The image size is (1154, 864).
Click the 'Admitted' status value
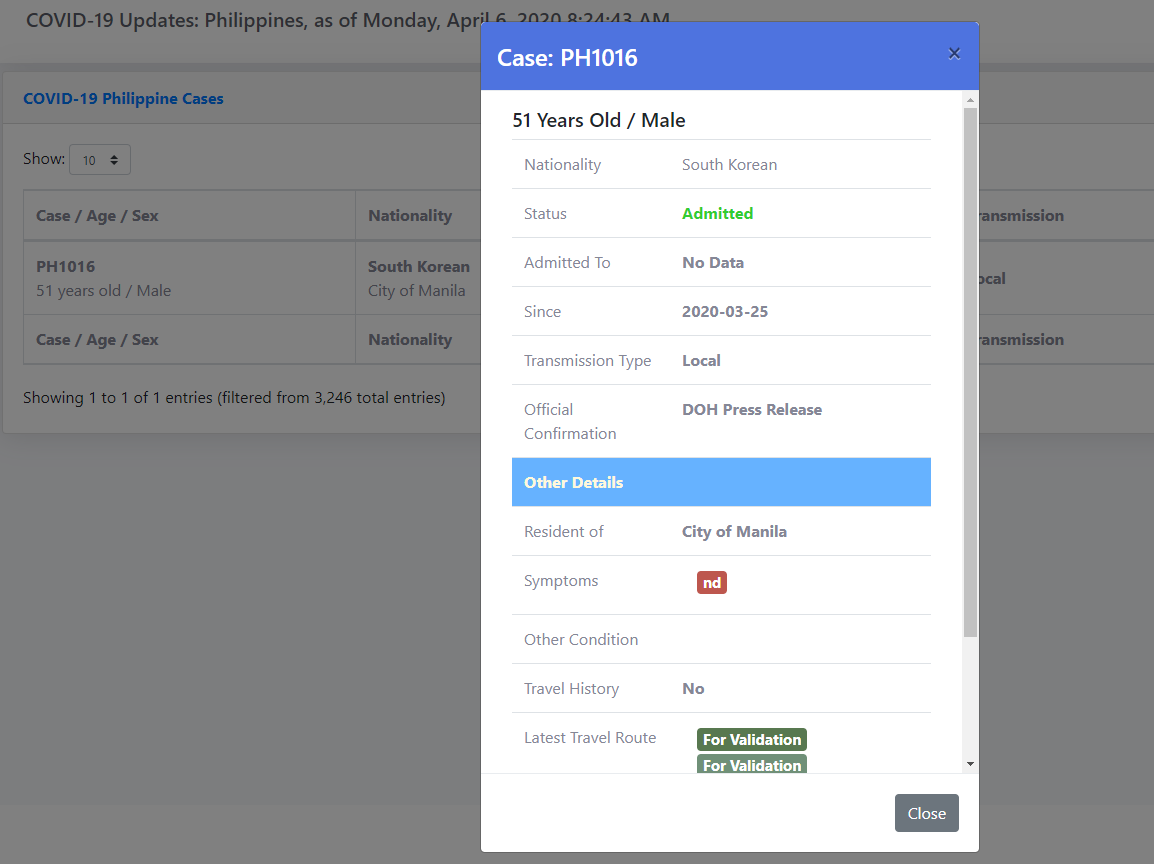coord(717,213)
